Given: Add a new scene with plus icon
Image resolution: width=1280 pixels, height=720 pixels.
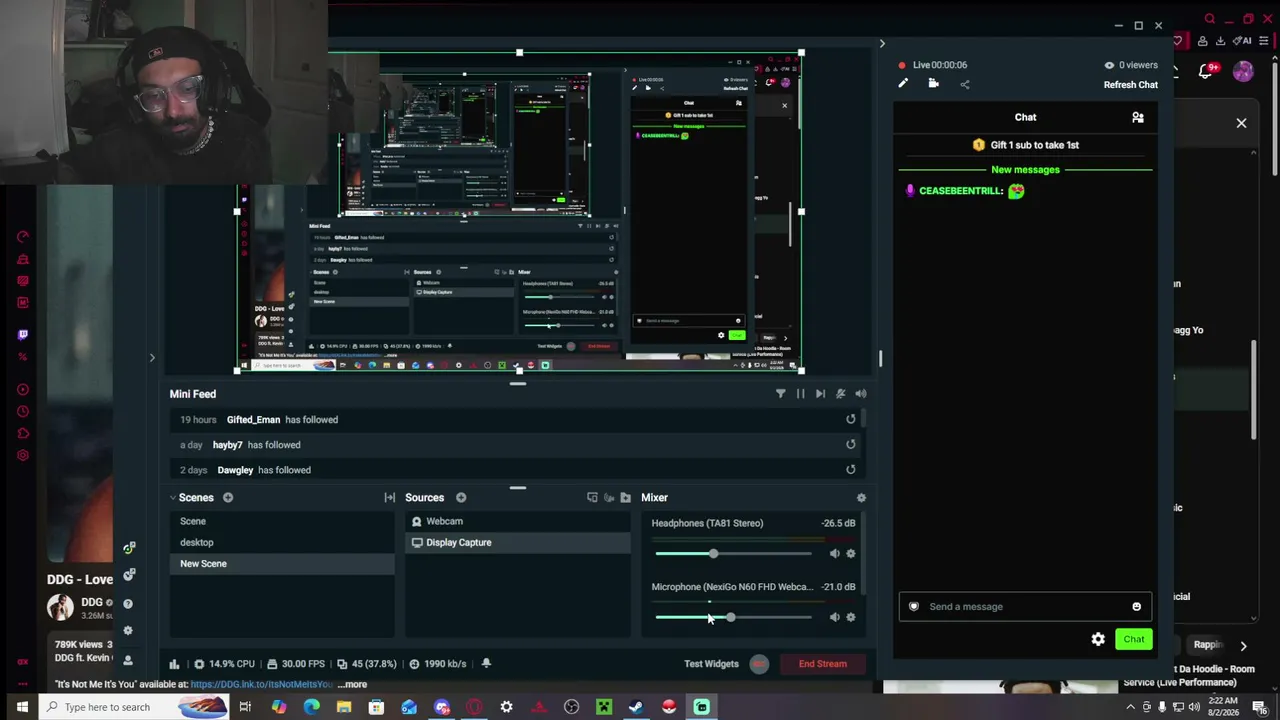Looking at the screenshot, I should [228, 498].
